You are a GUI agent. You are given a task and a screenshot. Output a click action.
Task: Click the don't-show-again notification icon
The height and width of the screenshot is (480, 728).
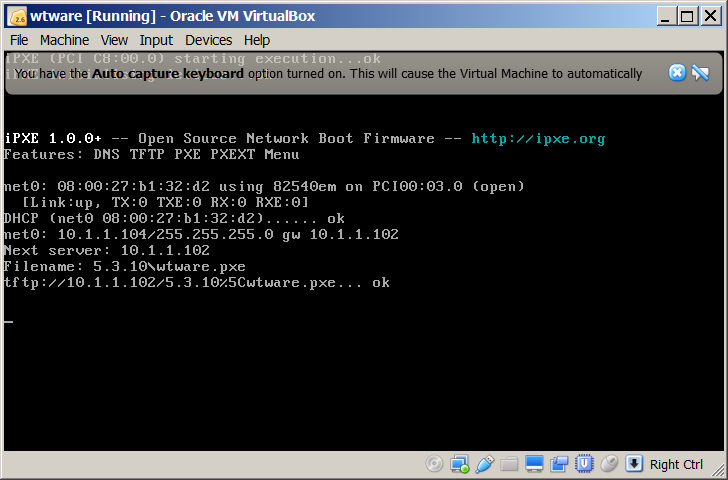coord(700,73)
